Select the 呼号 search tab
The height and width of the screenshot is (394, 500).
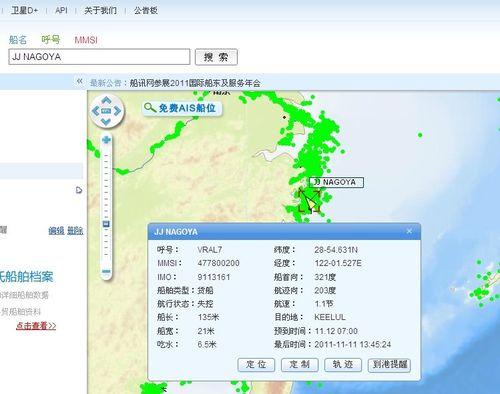[x=51, y=40]
